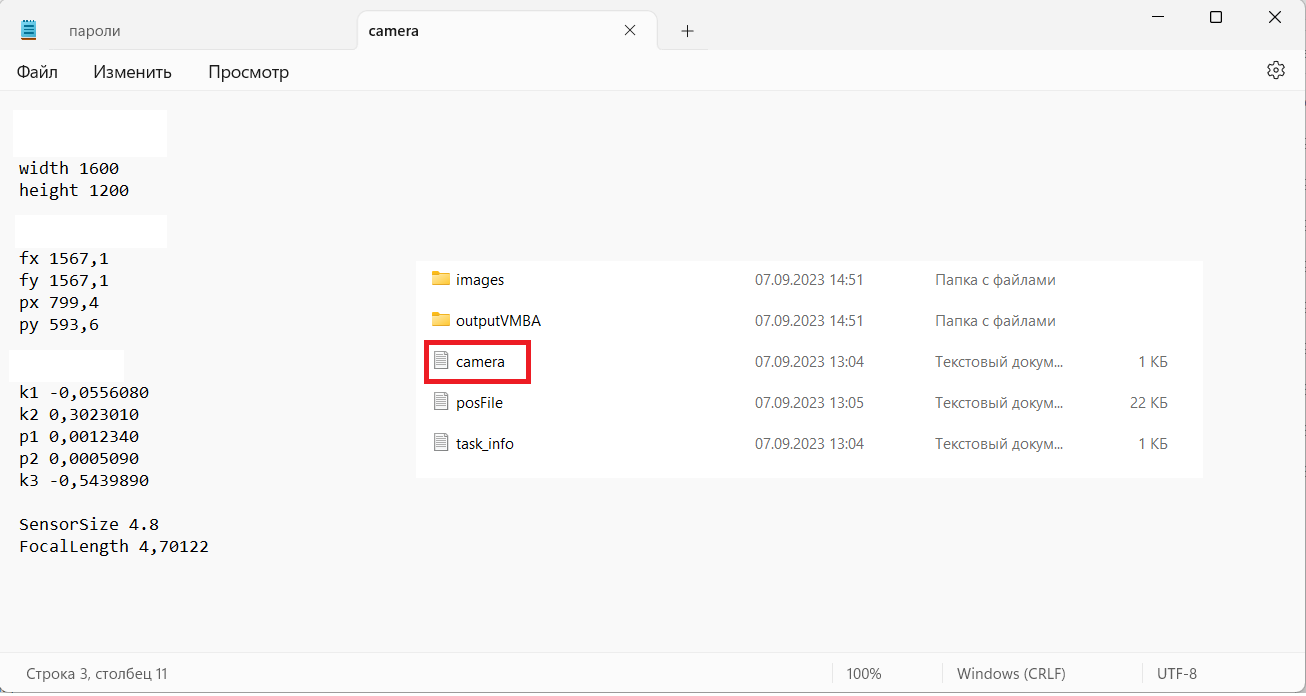
Task: Click images date 07.09.2023 14:51
Action: (809, 280)
